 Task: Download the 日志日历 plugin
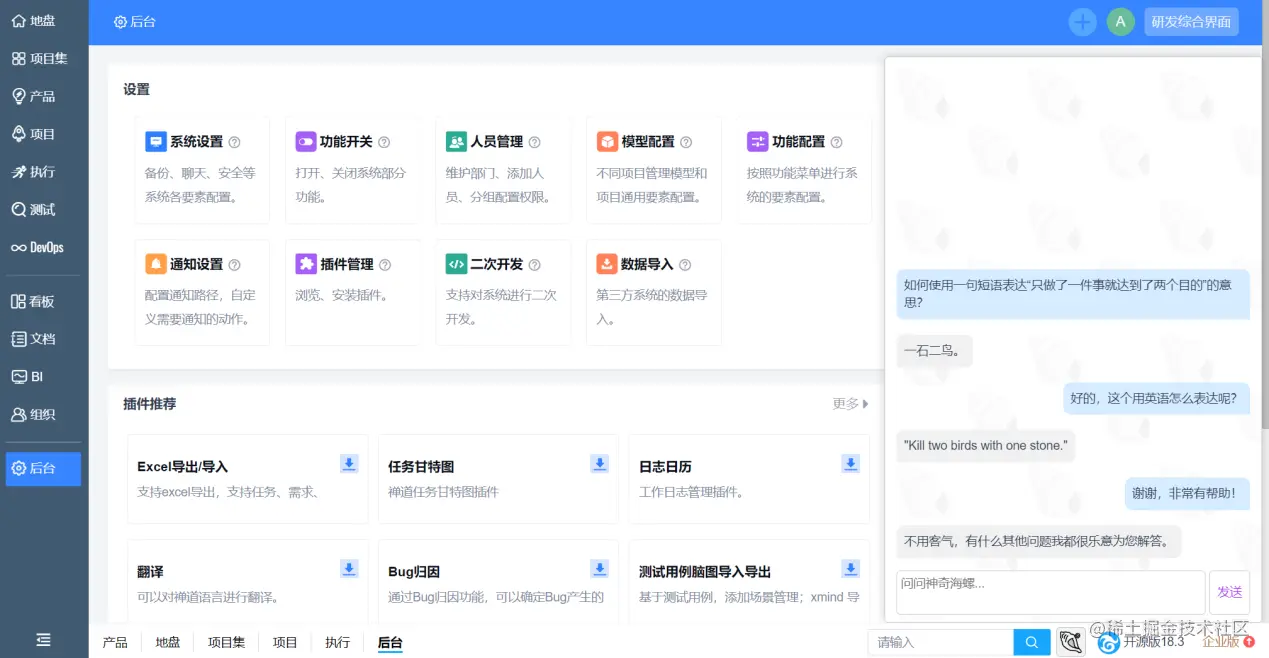point(850,463)
